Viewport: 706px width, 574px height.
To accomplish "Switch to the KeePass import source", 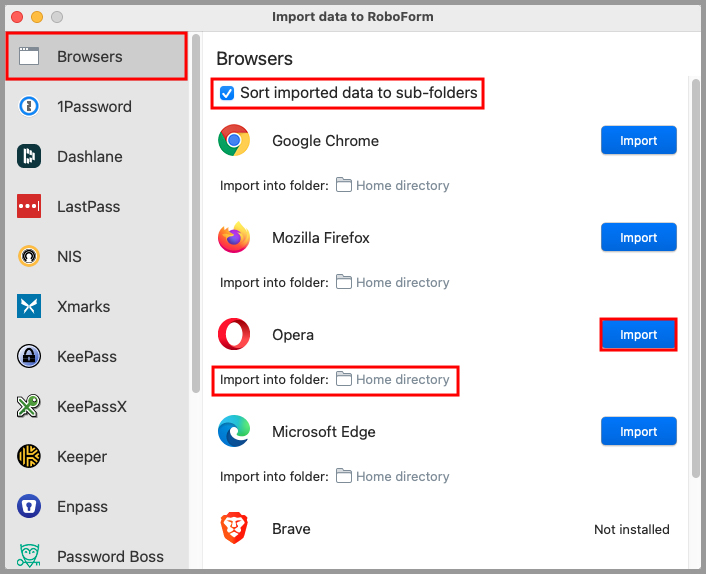I will [x=96, y=357].
